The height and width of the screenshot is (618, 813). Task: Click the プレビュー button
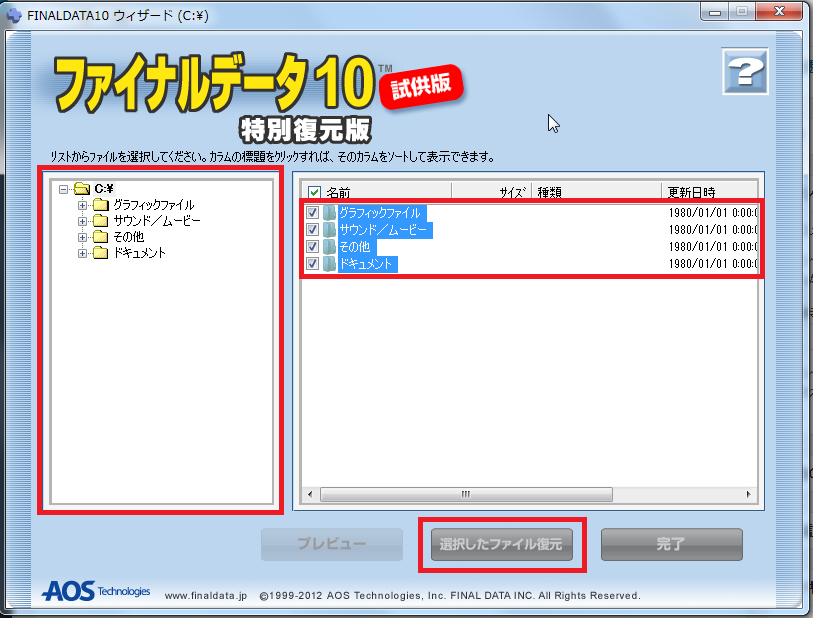(332, 544)
